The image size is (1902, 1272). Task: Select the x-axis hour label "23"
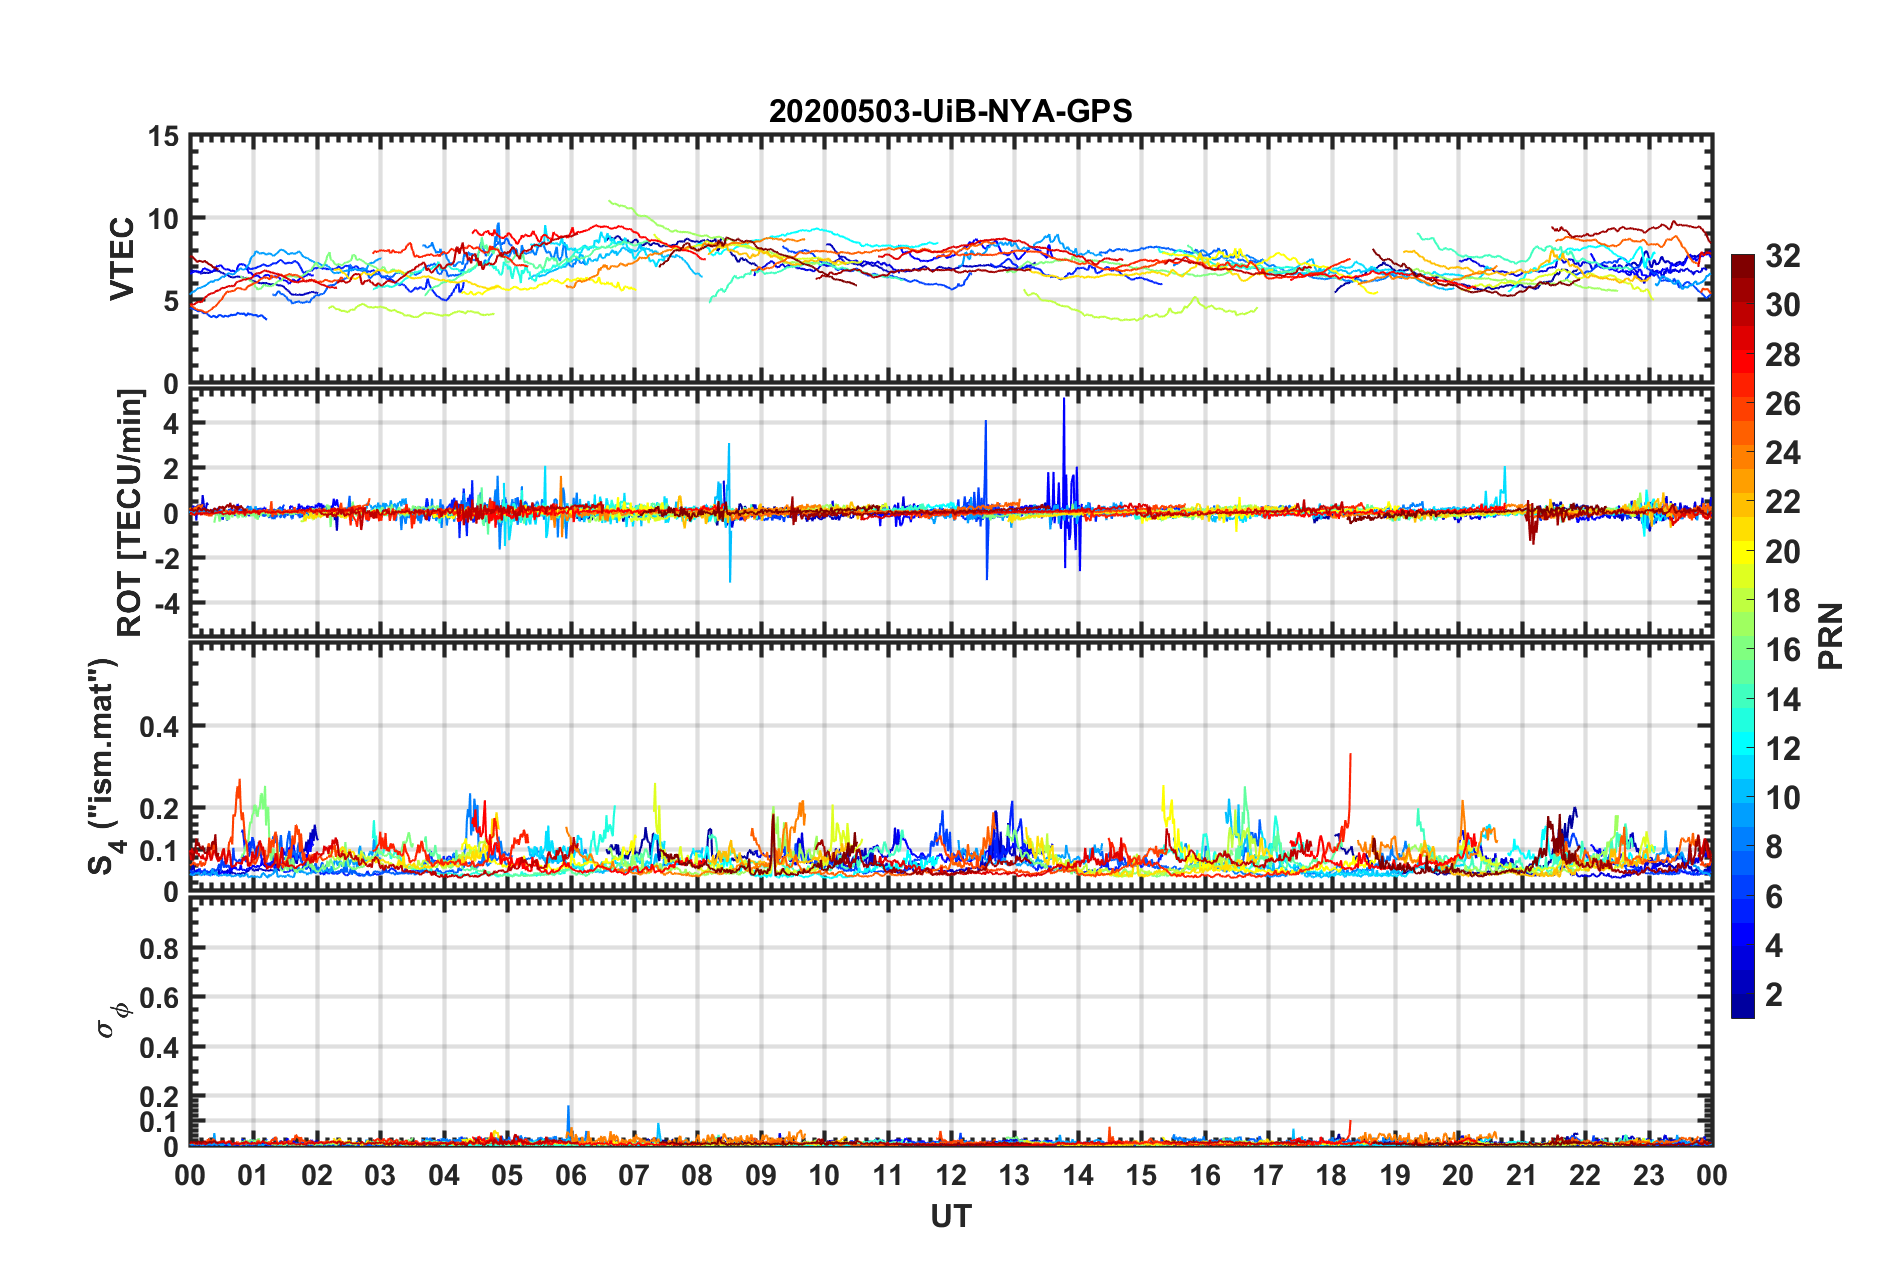1649,1175
